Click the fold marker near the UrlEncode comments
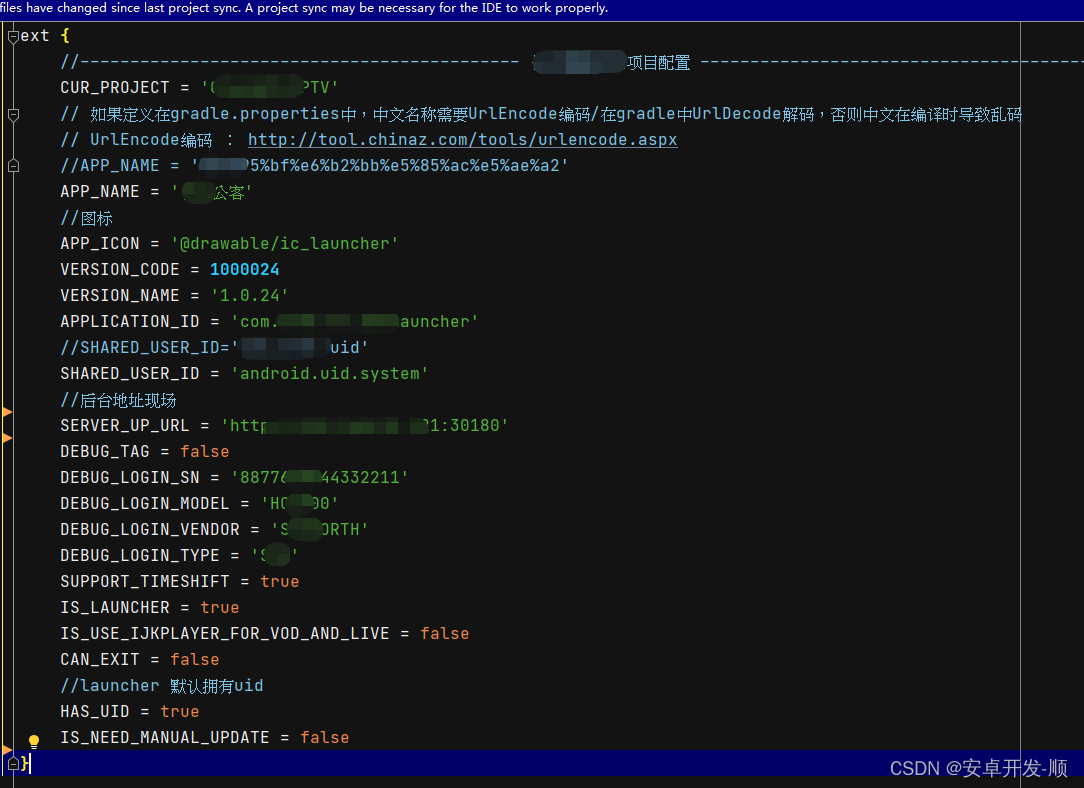 (13, 115)
